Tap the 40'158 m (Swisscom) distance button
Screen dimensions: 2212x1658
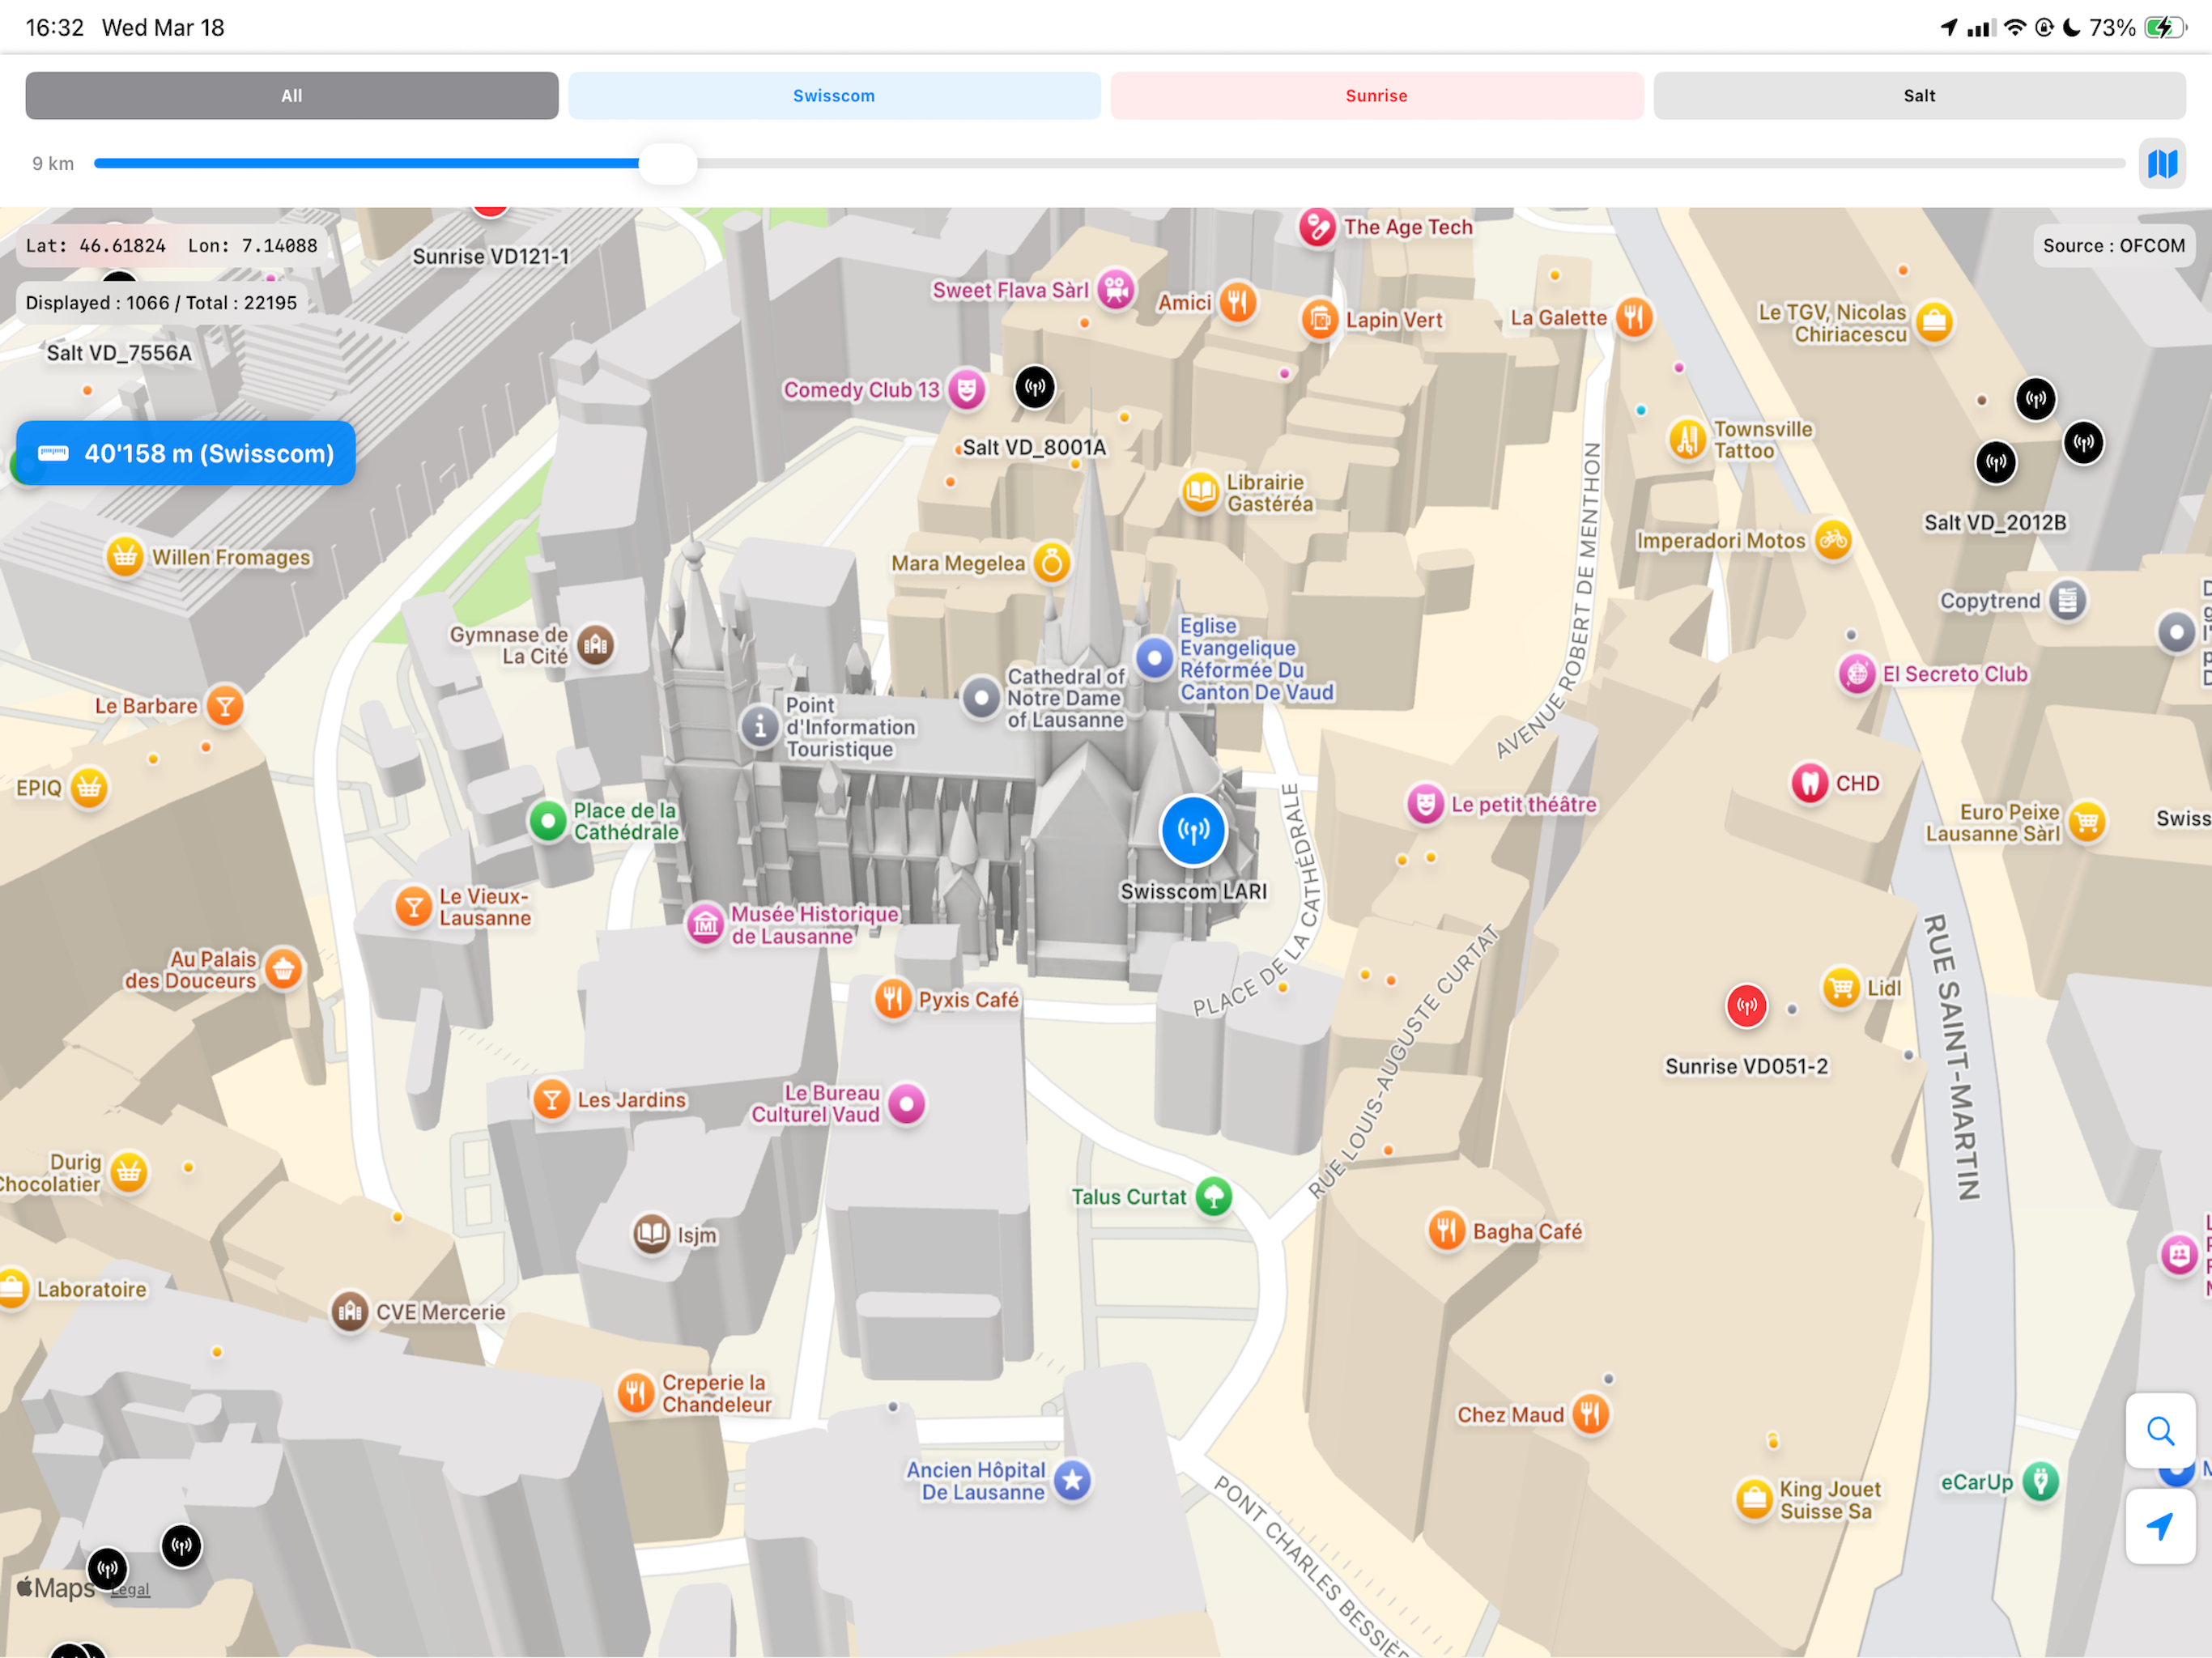click(186, 453)
